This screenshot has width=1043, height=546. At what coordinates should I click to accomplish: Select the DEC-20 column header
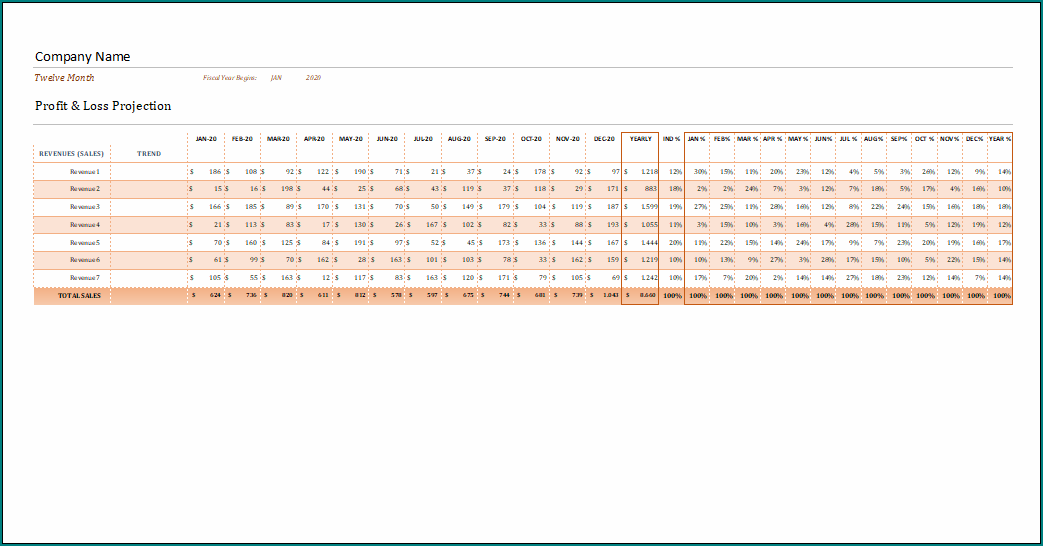pyautogui.click(x=604, y=139)
